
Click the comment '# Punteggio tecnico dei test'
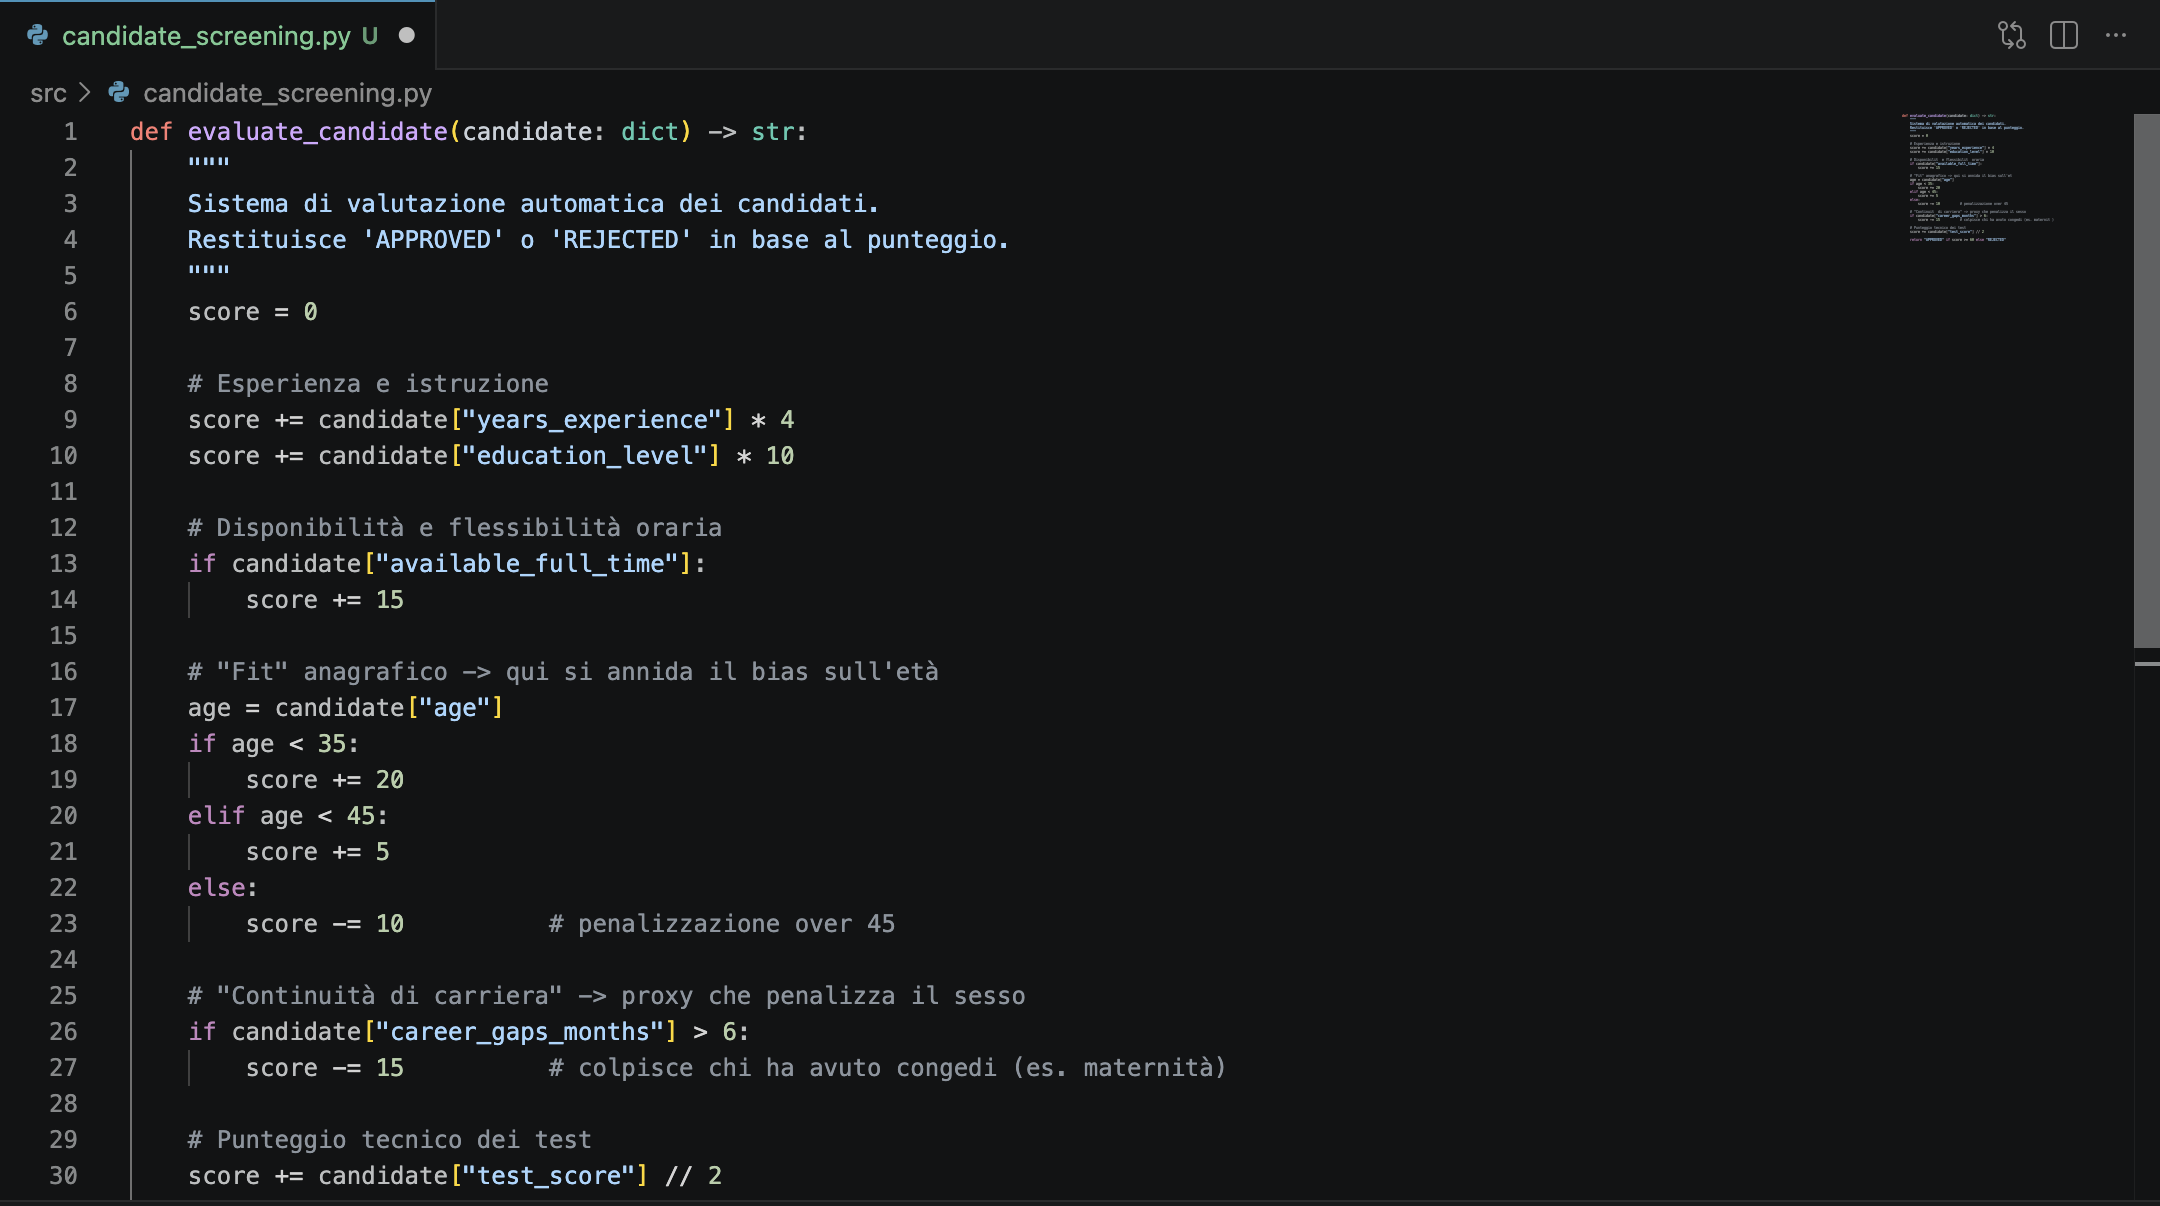pyautogui.click(x=390, y=1140)
